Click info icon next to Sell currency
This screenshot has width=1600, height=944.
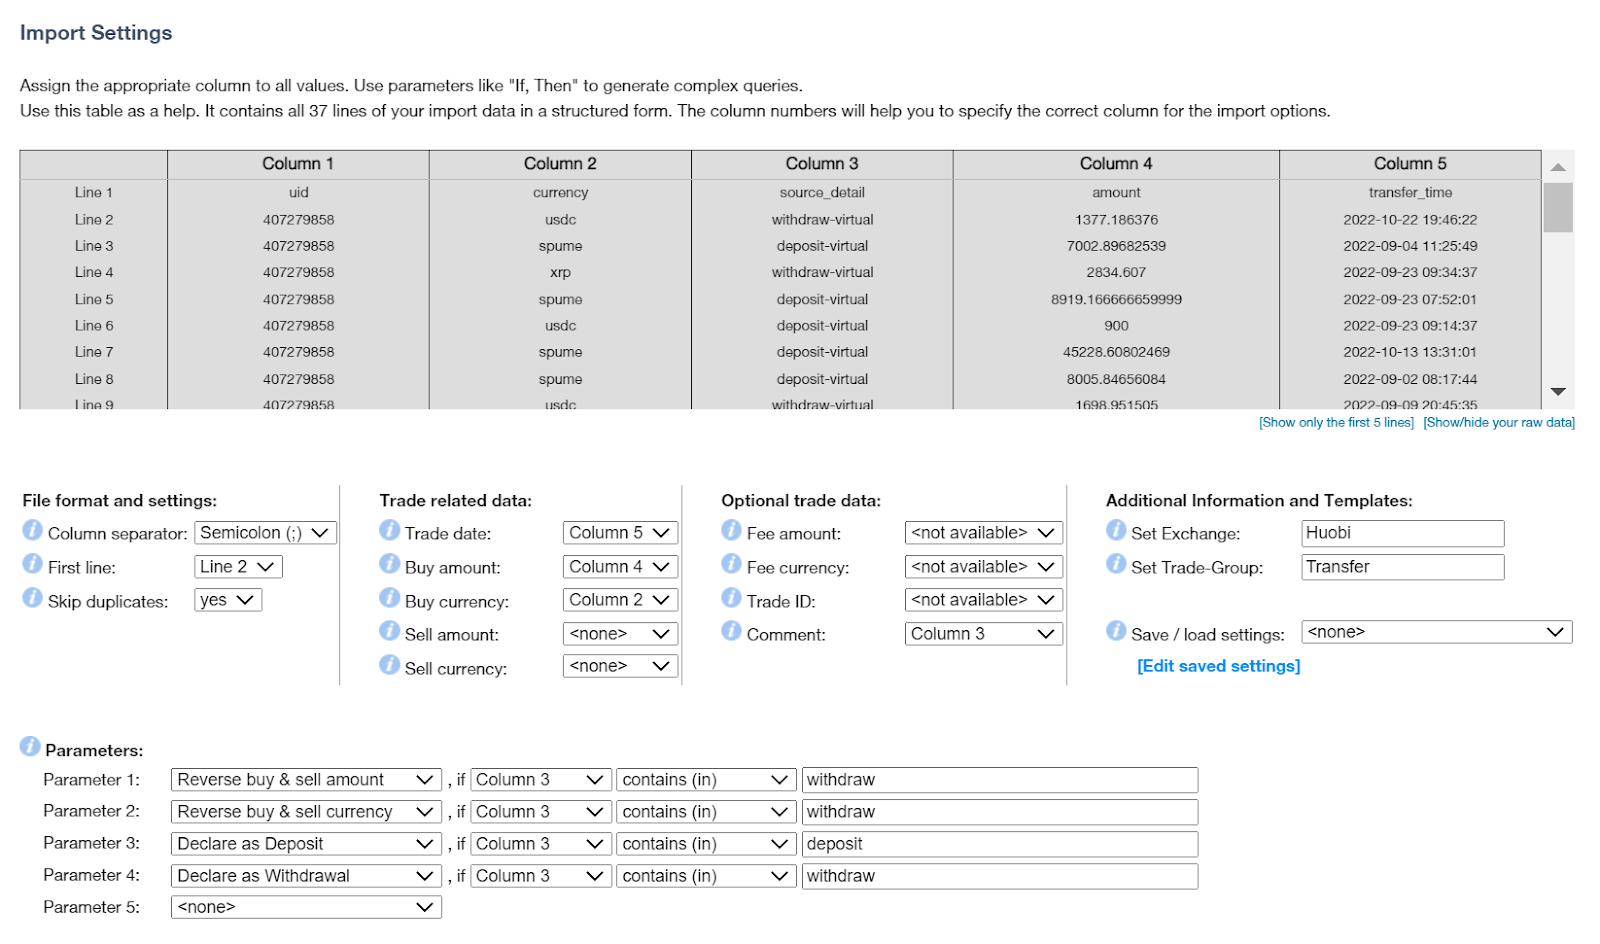click(x=389, y=665)
